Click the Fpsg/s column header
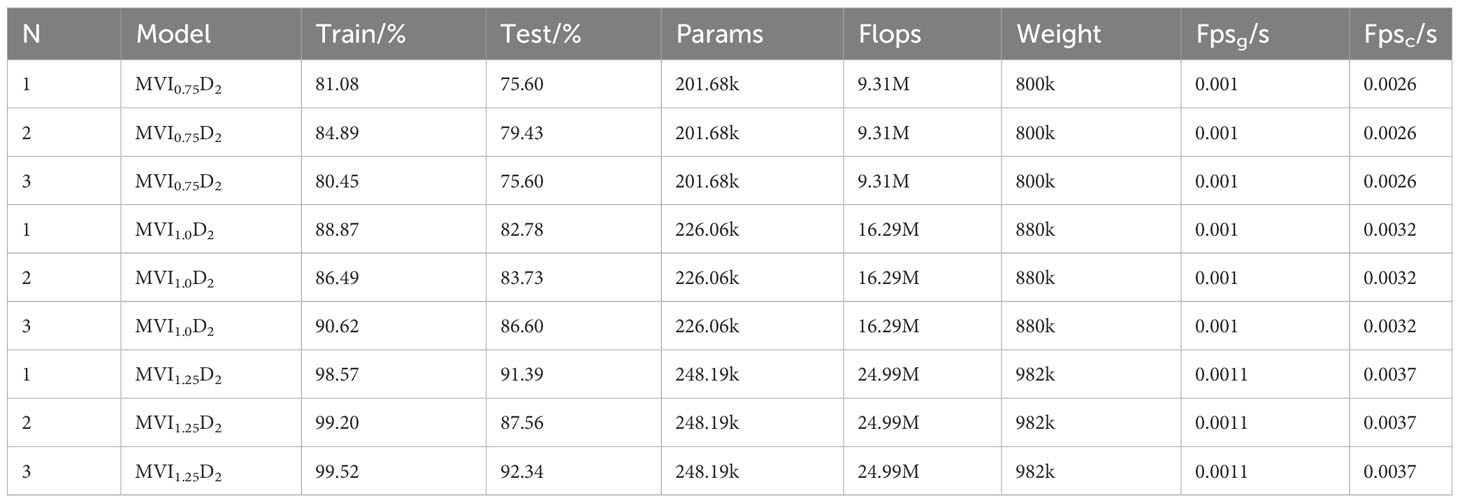This screenshot has width=1460, height=503. (x=1265, y=34)
